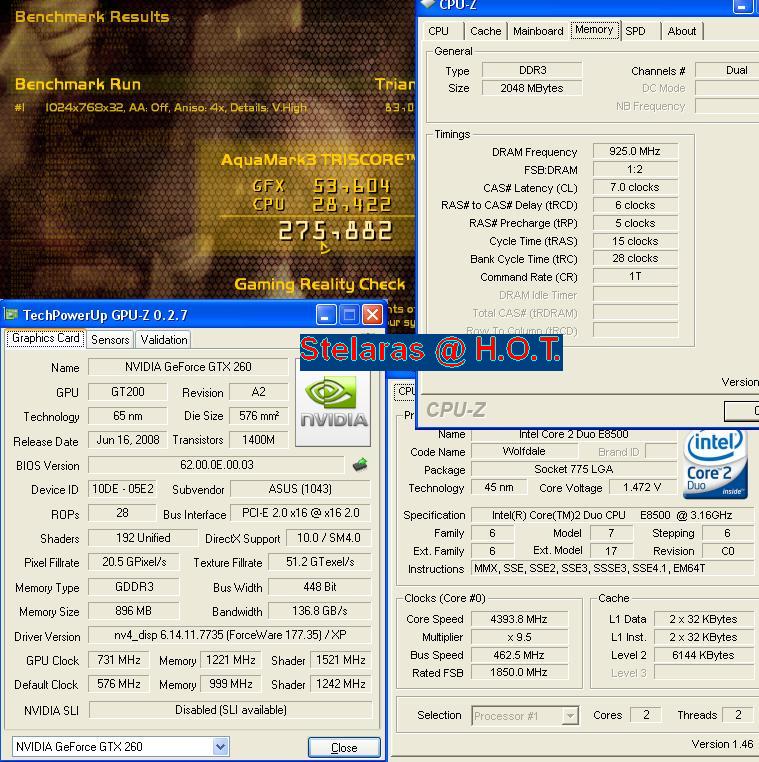
Task: Open the Mainboard tab in CPU-Z
Action: tap(538, 31)
